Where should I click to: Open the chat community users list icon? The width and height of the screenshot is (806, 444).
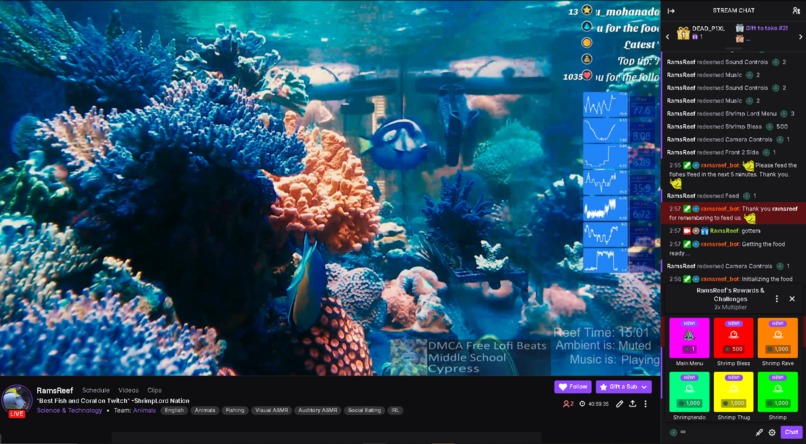(796, 11)
